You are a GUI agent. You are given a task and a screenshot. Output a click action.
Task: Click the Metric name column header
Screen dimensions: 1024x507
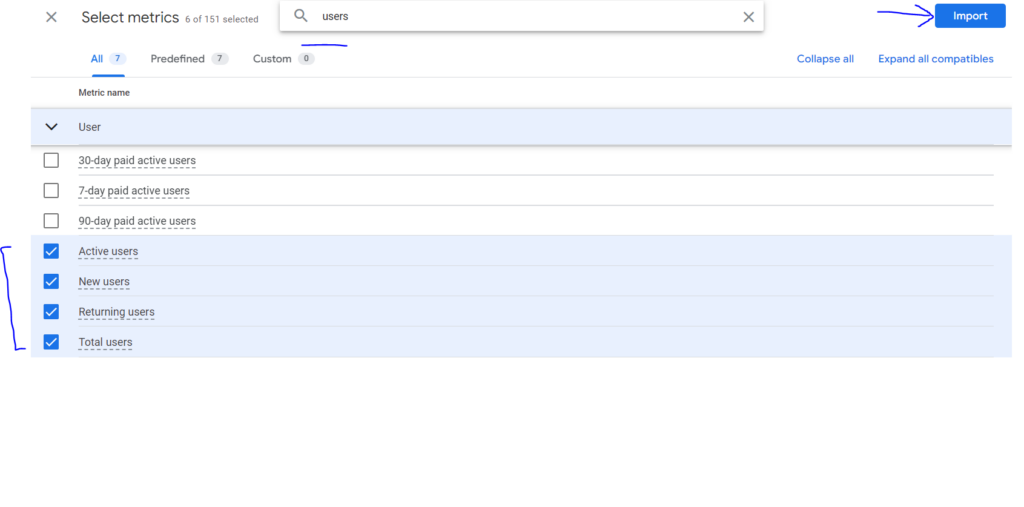(104, 93)
